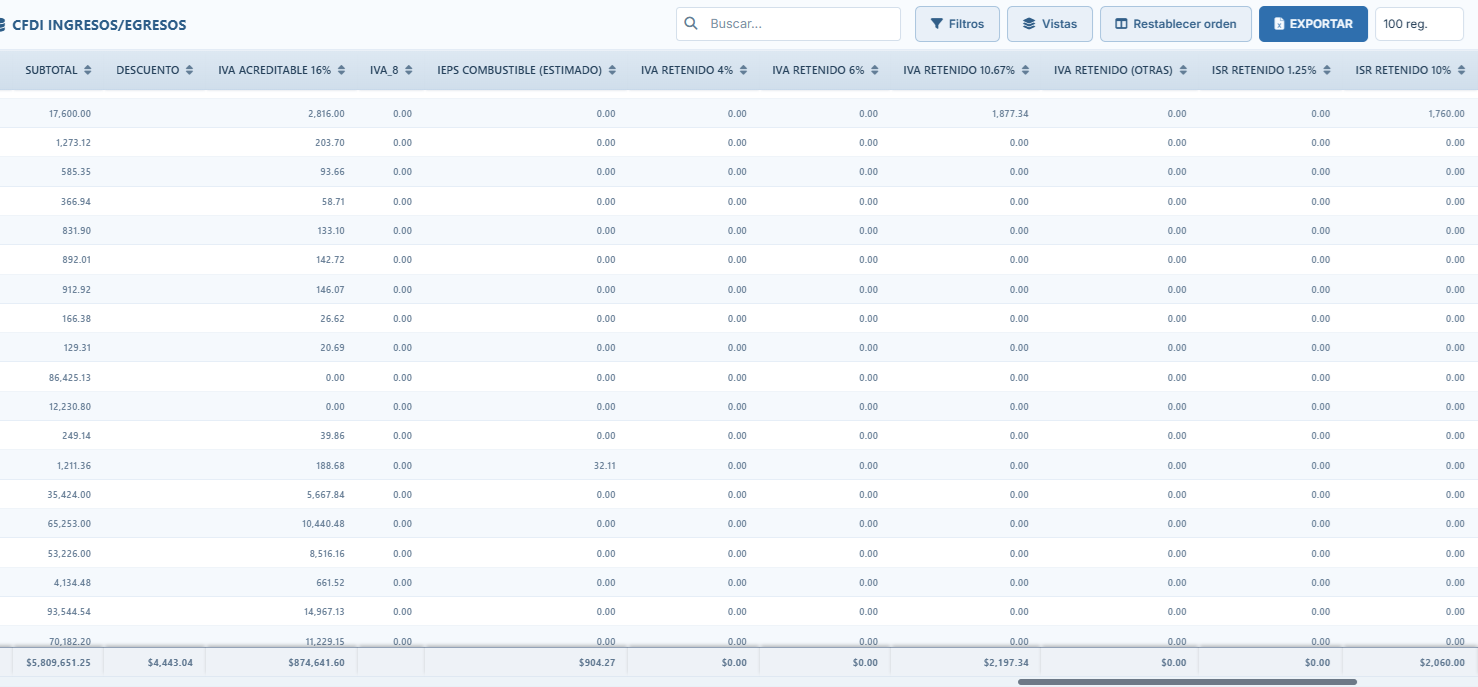Click subtotal cell 166.38
This screenshot has width=1478, height=687.
(76, 319)
